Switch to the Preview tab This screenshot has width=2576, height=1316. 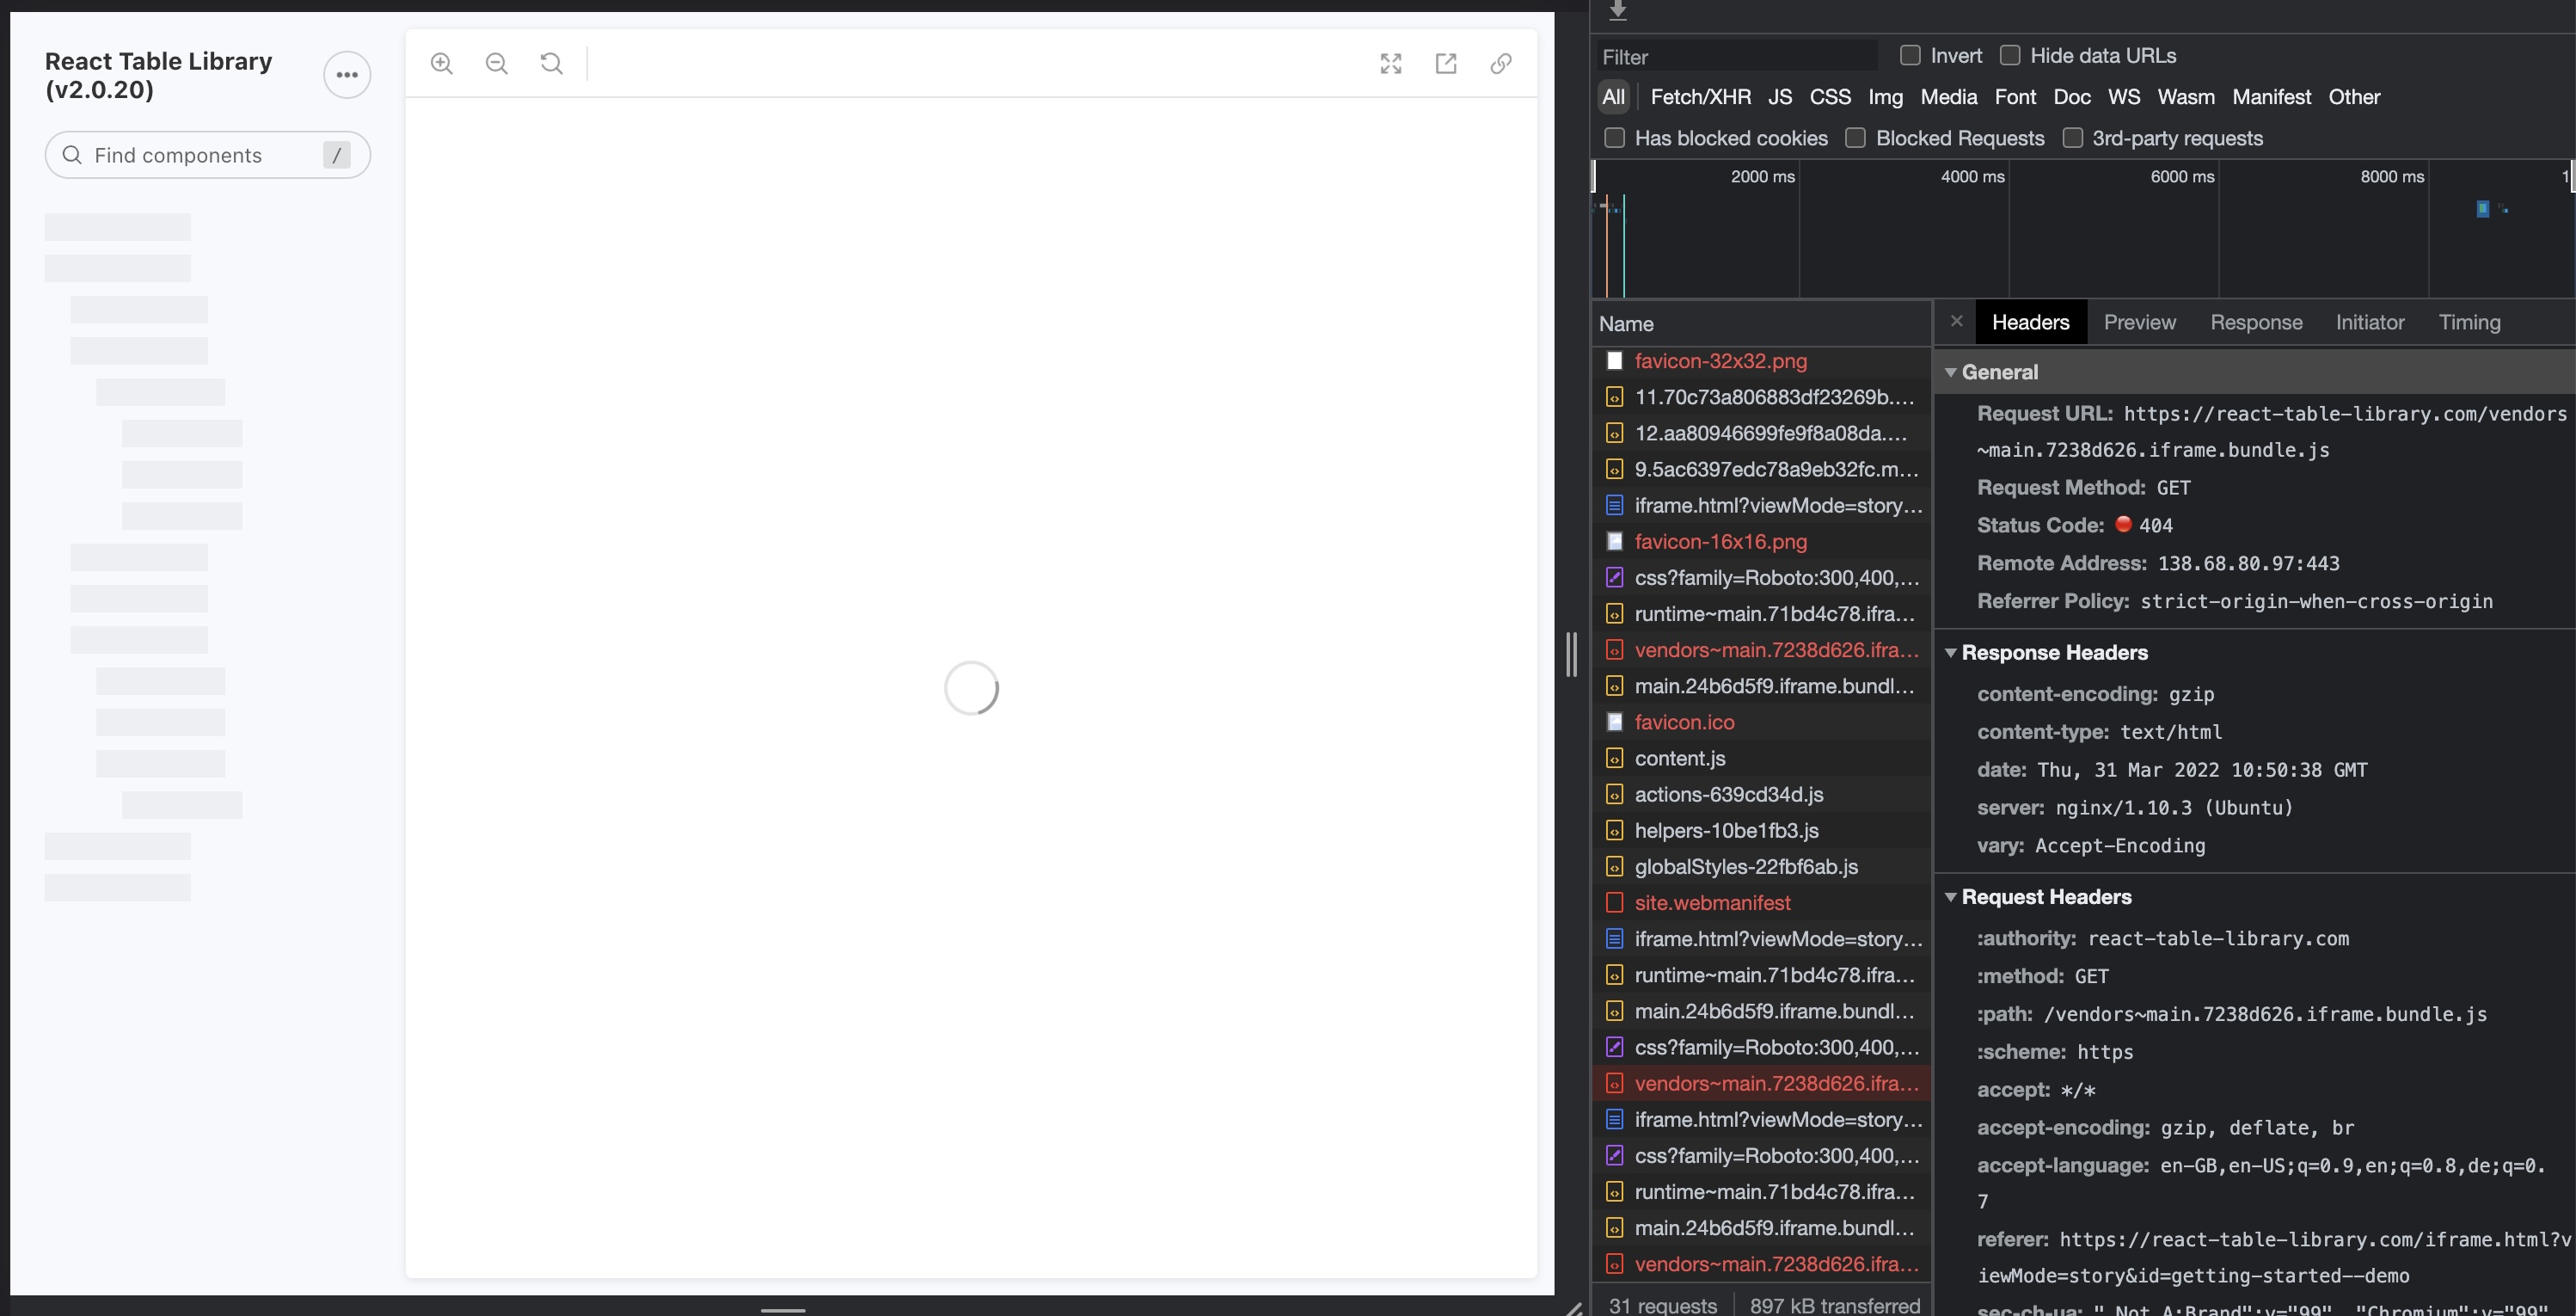coord(2139,322)
